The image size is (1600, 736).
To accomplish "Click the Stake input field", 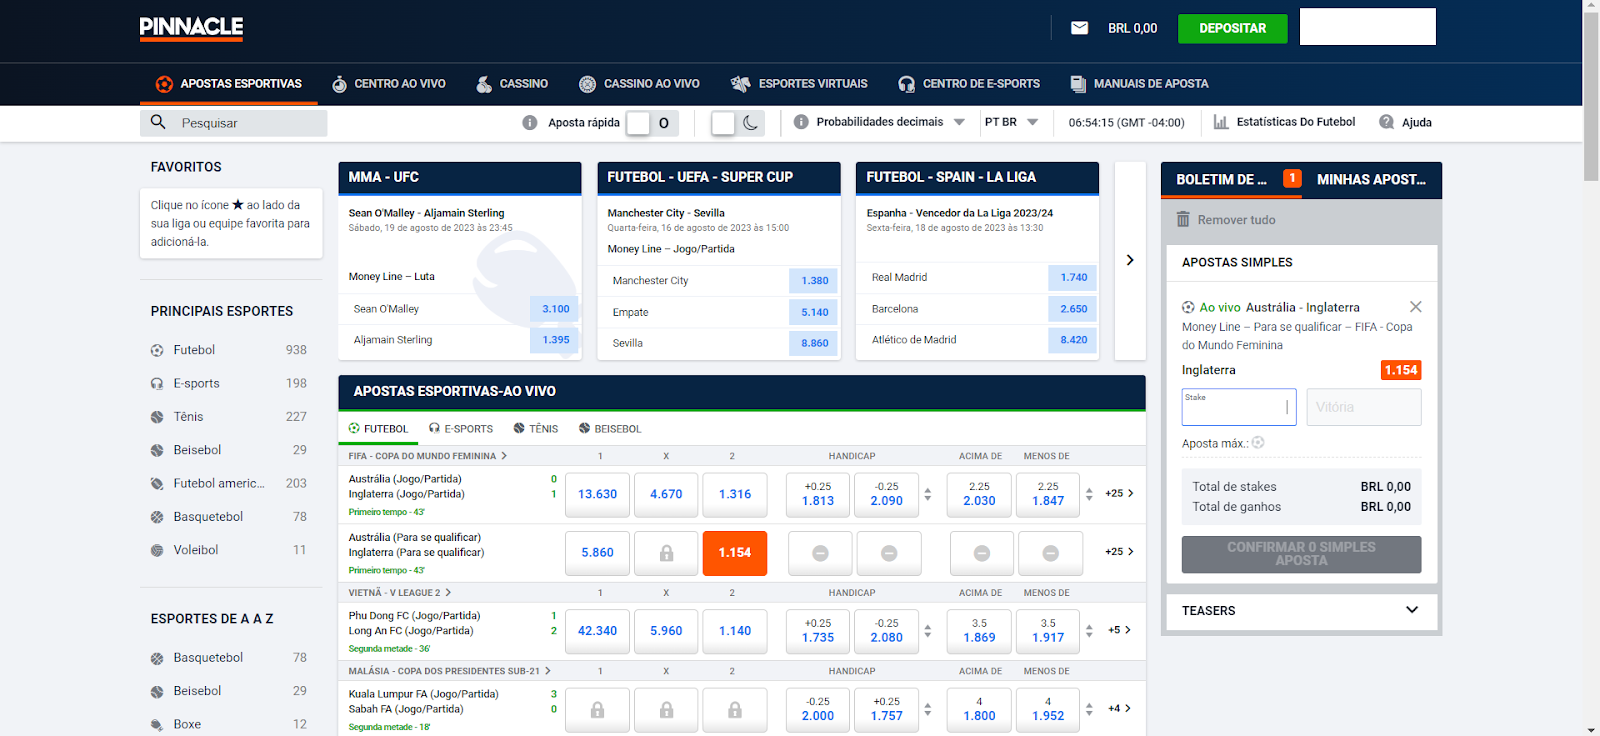I will point(1239,407).
